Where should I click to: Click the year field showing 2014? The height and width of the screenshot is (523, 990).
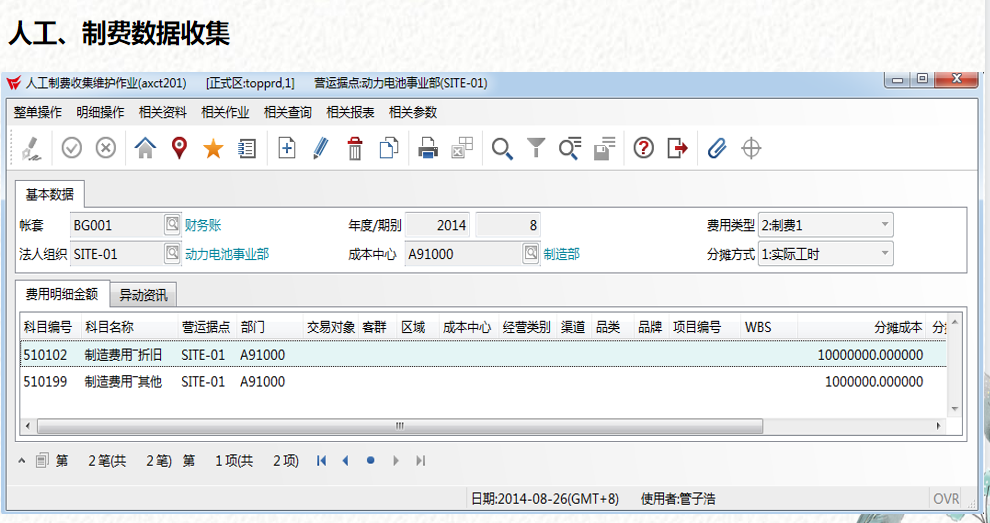[x=437, y=225]
